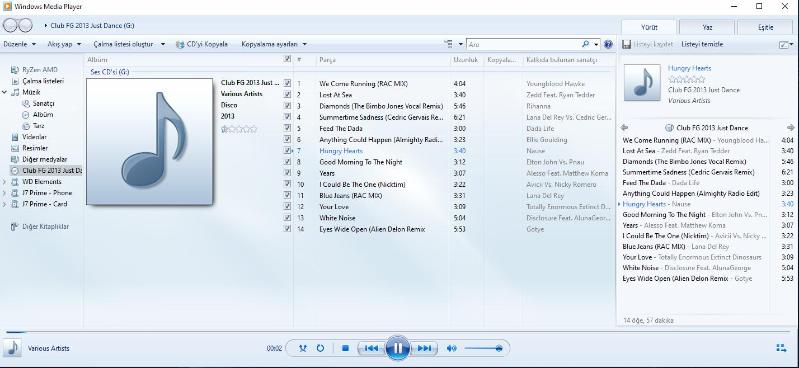This screenshot has width=799, height=368.
Task: Uncheck track 2 Lost At Sea
Action: 287,94
